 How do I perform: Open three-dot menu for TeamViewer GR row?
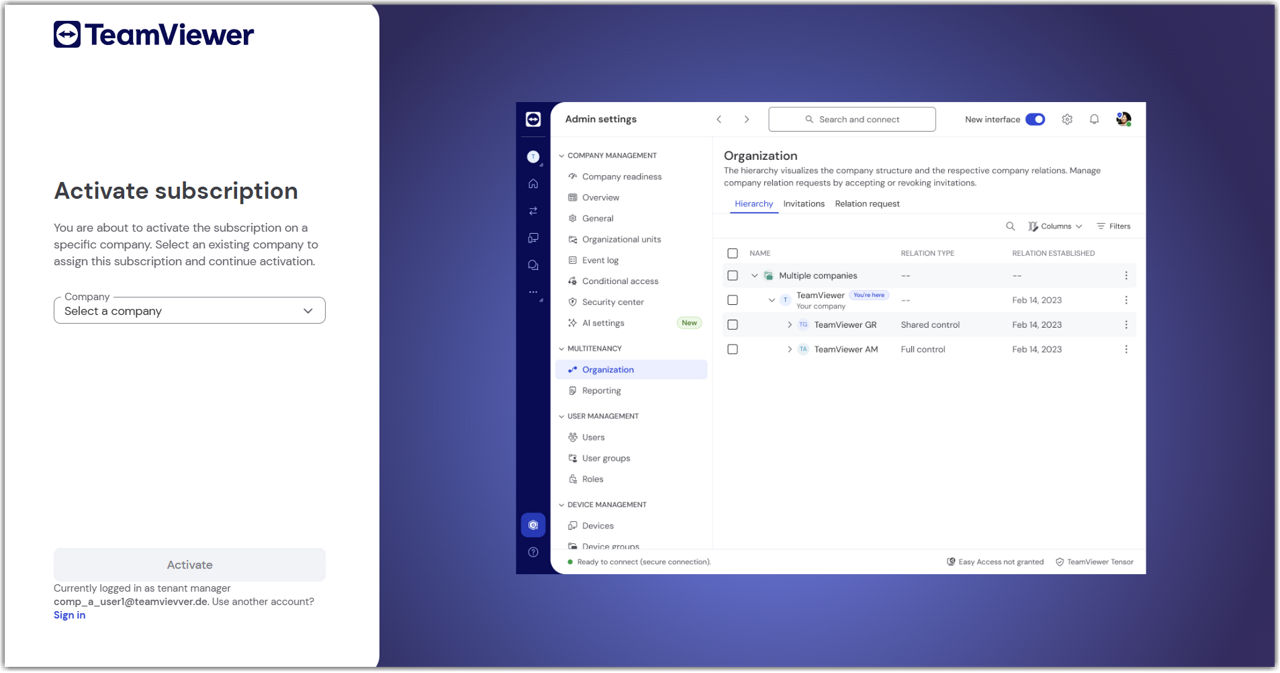(1126, 325)
